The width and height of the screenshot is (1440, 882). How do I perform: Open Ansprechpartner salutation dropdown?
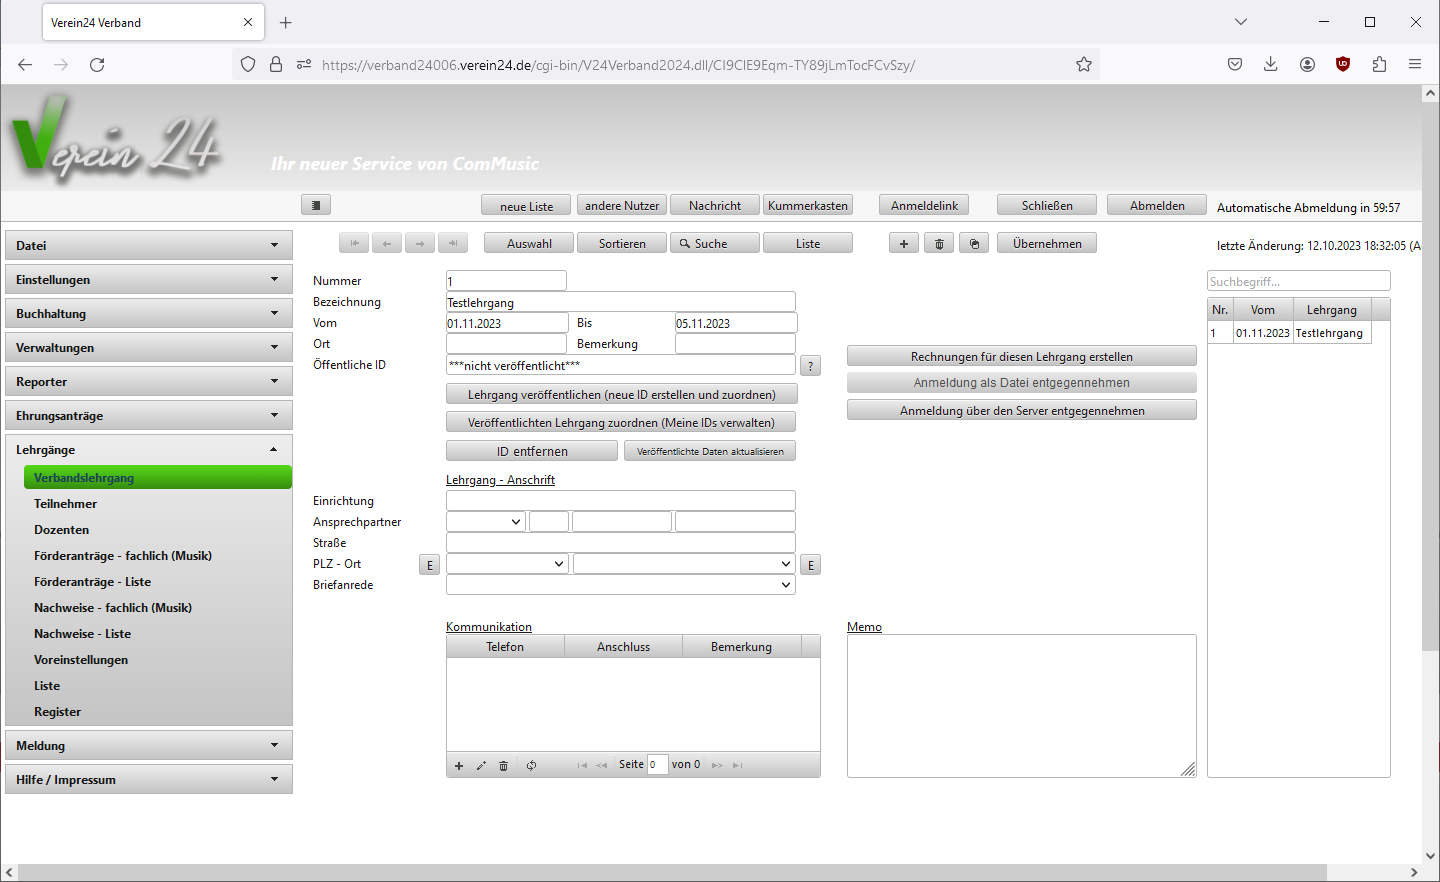[486, 521]
